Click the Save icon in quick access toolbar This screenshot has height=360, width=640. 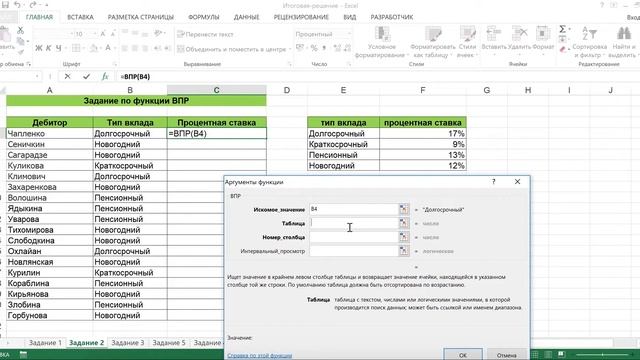coord(5,5)
